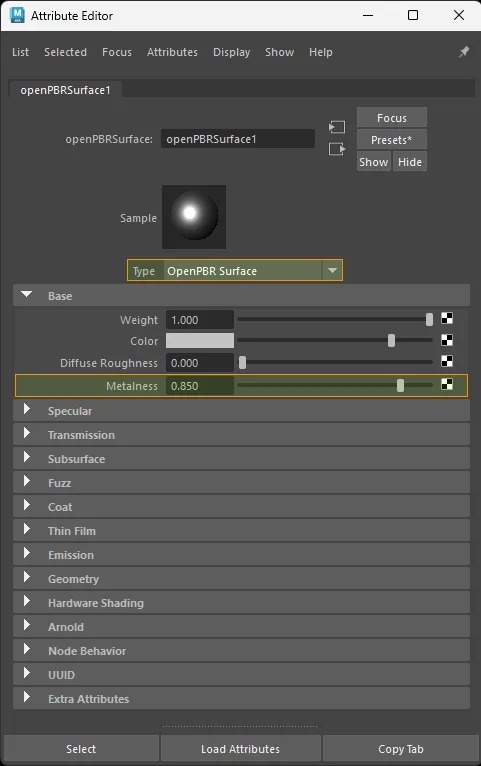Click the pin icon in menu bar
This screenshot has width=481, height=766.
tap(464, 52)
